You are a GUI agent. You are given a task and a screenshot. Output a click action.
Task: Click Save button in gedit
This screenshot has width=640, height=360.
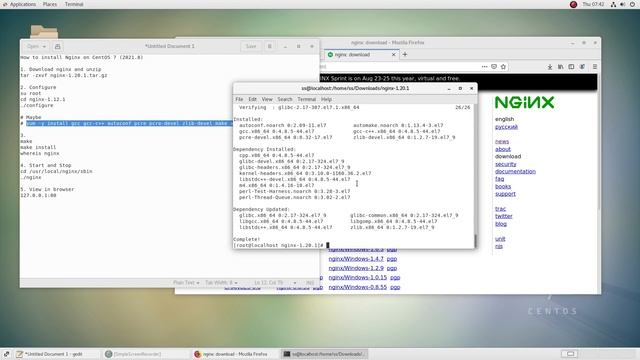(x=251, y=47)
